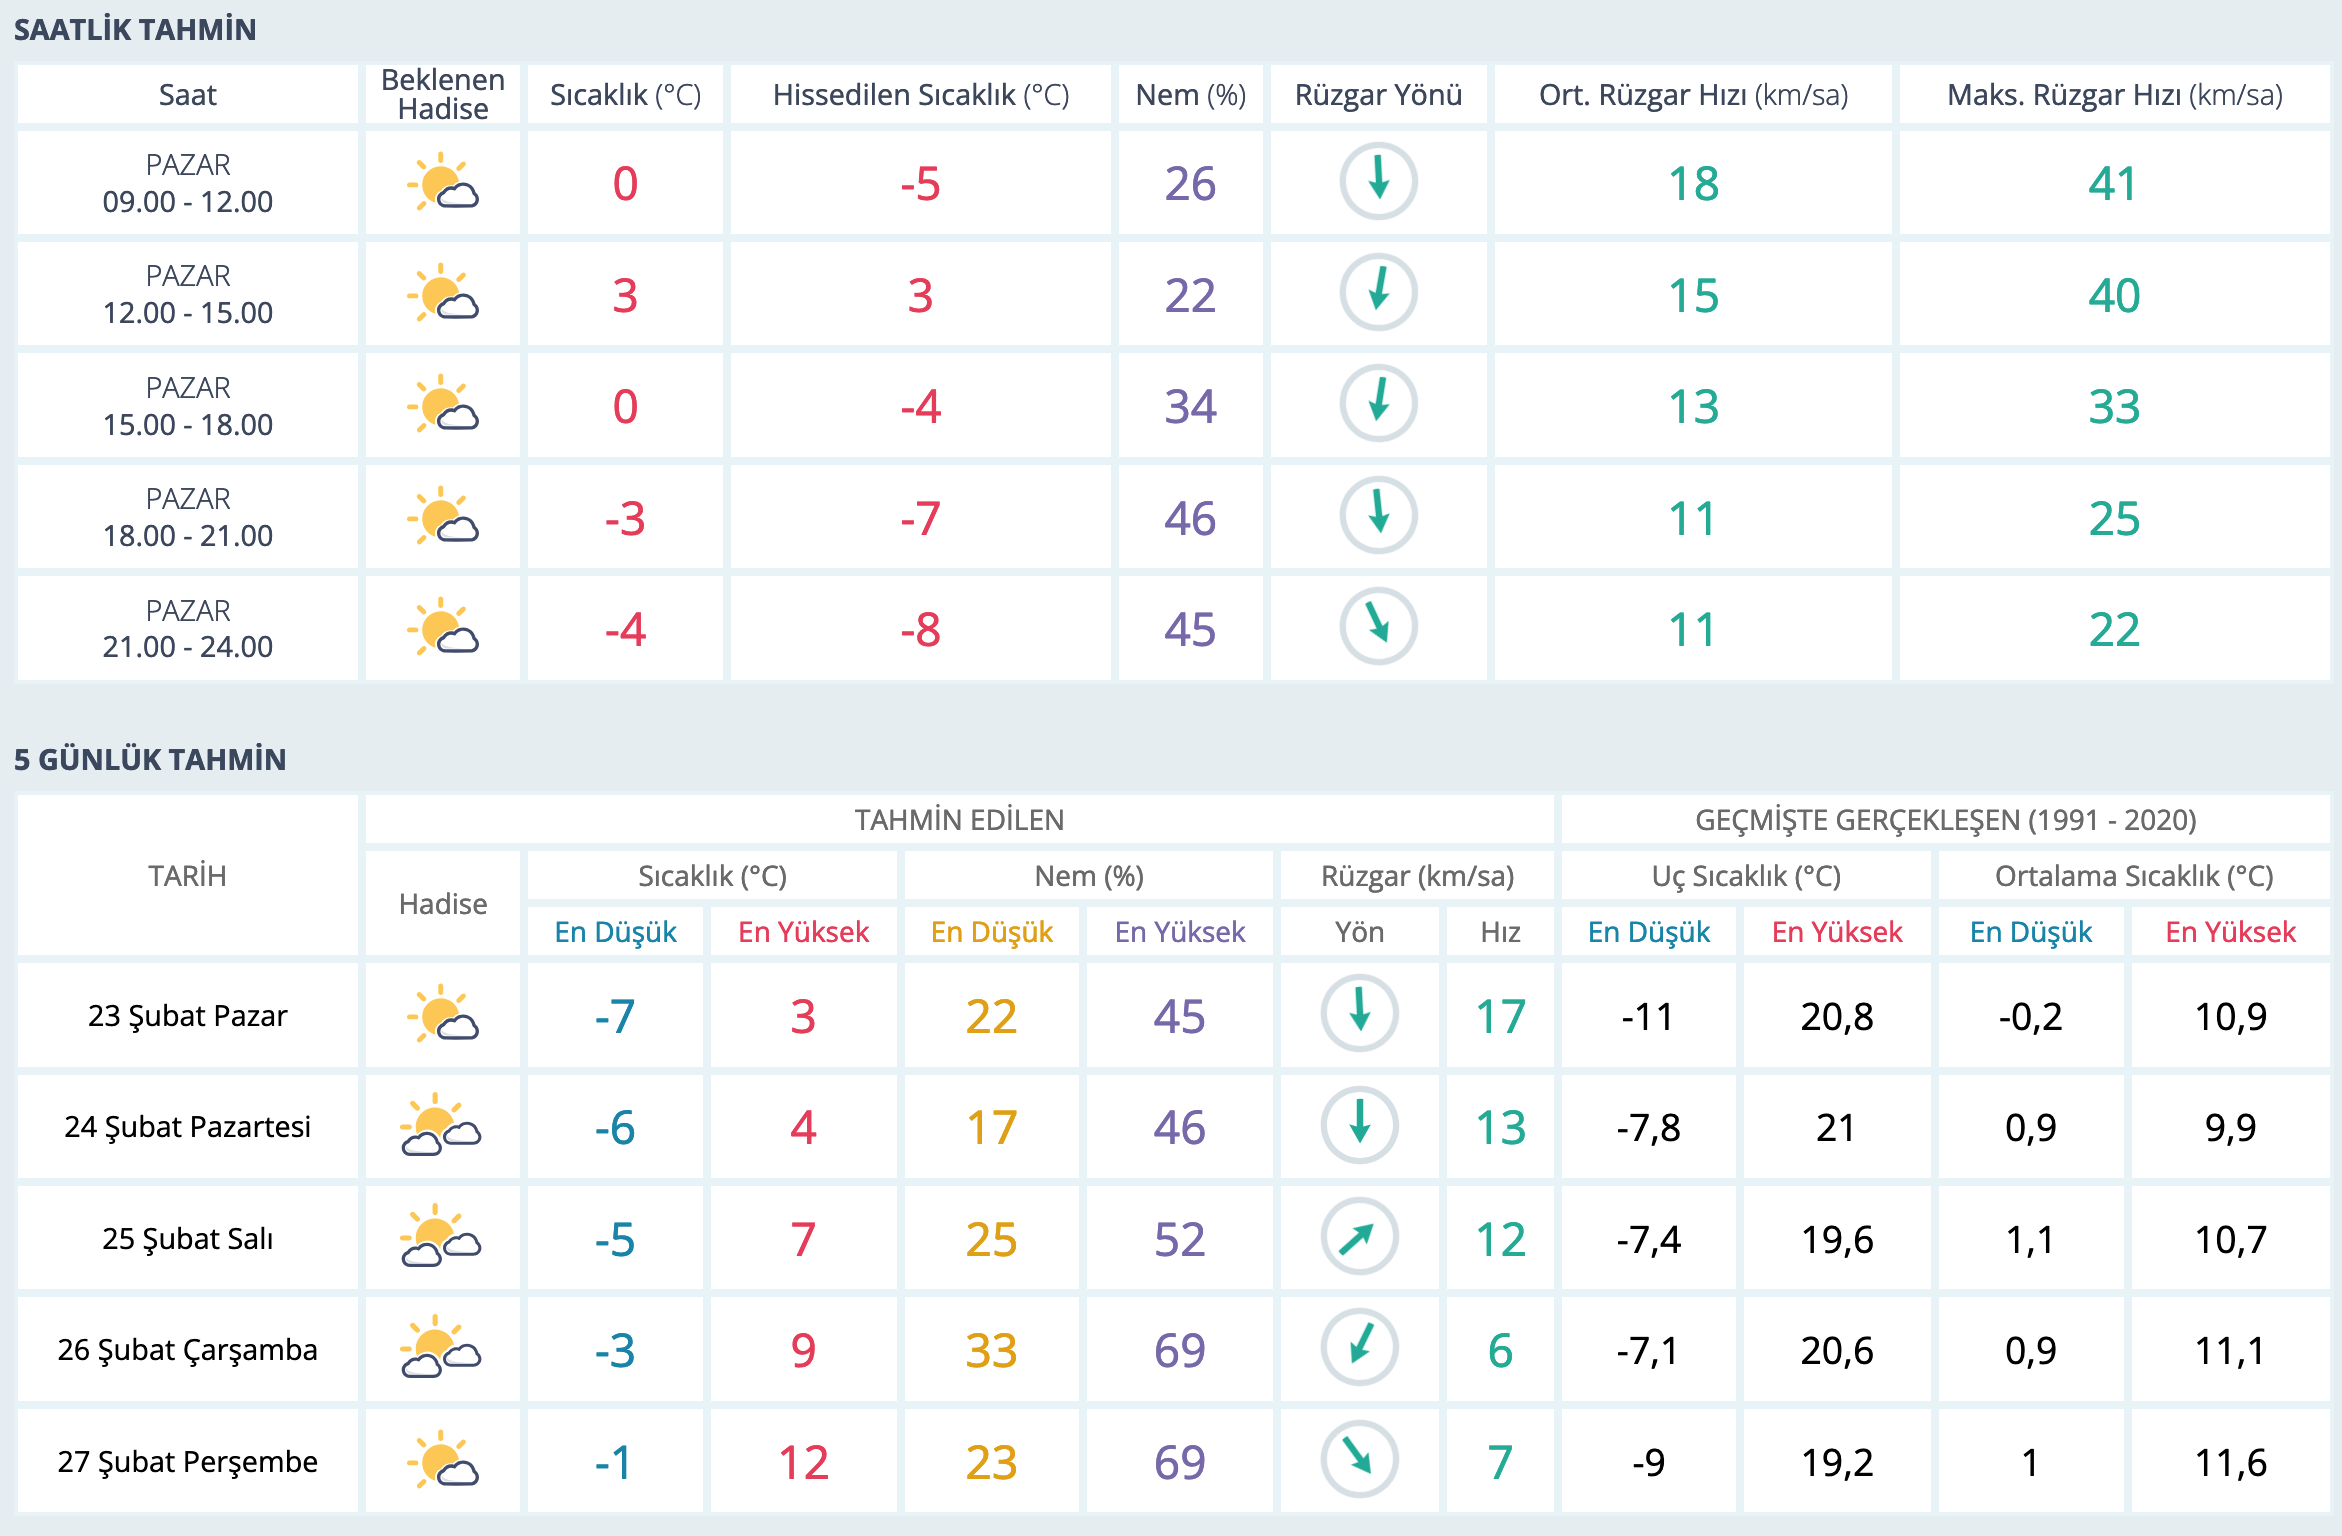Click max wind speed value 41
Screen dimensions: 2342x1536
click(x=2113, y=184)
